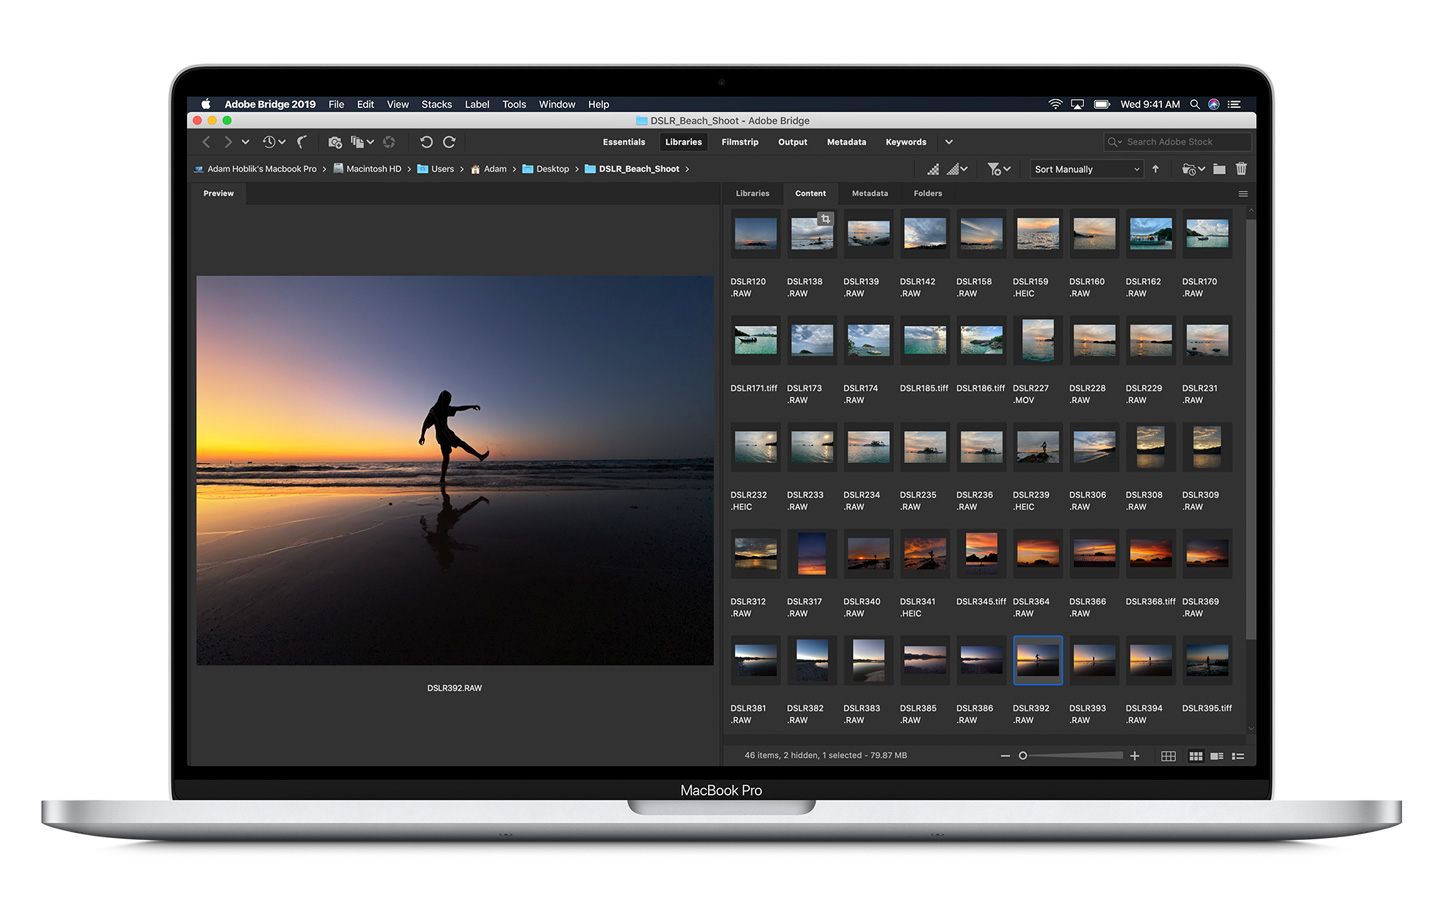1440x912 pixels.
Task: Toggle ascending sort order arrow
Action: click(1156, 169)
